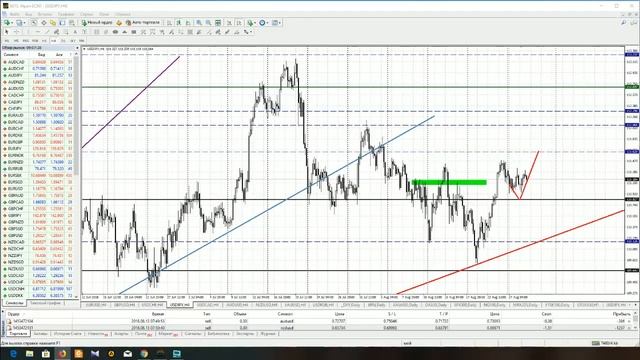The image size is (640, 360).
Task: Toggle the Navigator panel icon
Action: pyautogui.click(x=53, y=22)
